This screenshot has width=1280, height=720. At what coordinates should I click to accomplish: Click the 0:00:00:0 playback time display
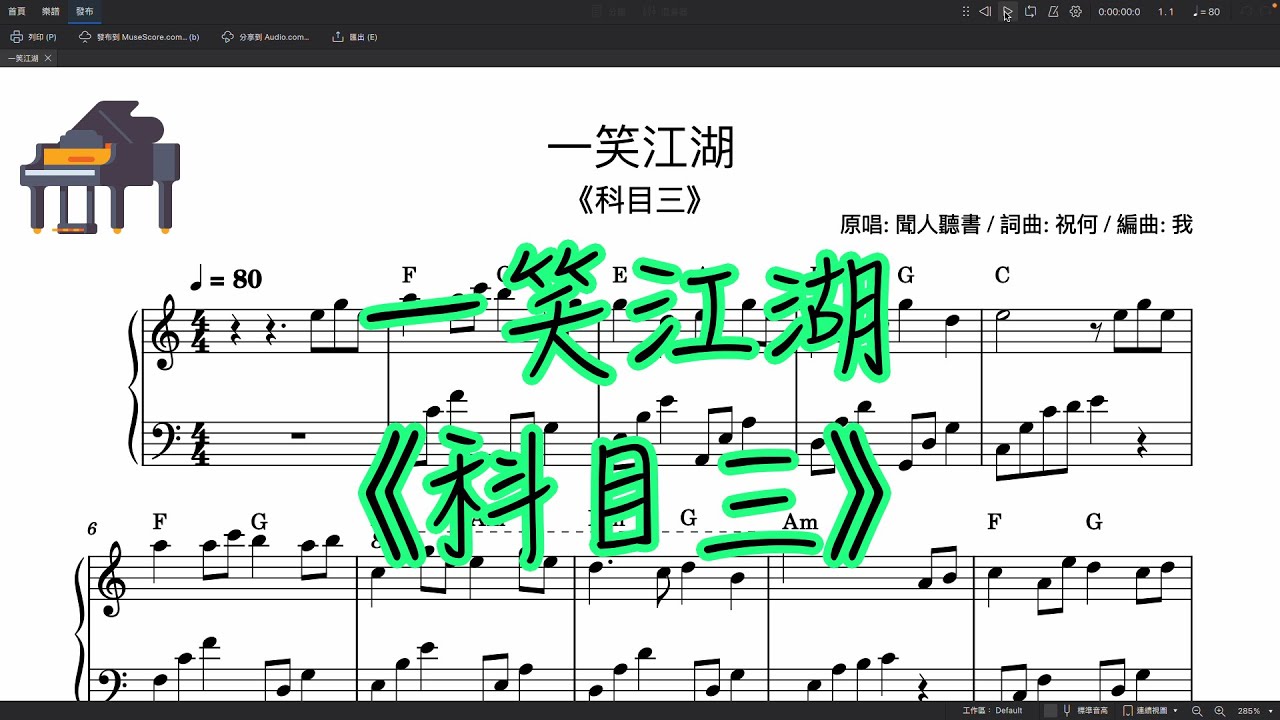[x=1119, y=12]
